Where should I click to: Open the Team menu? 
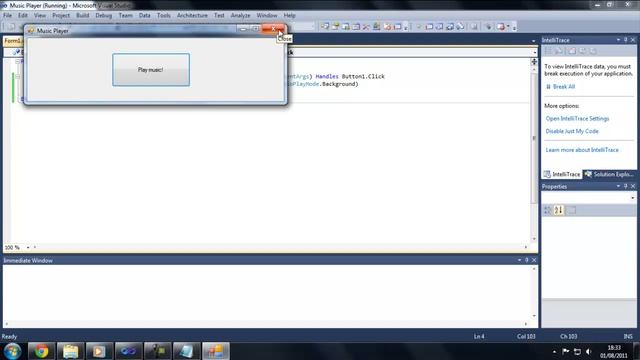(125, 16)
